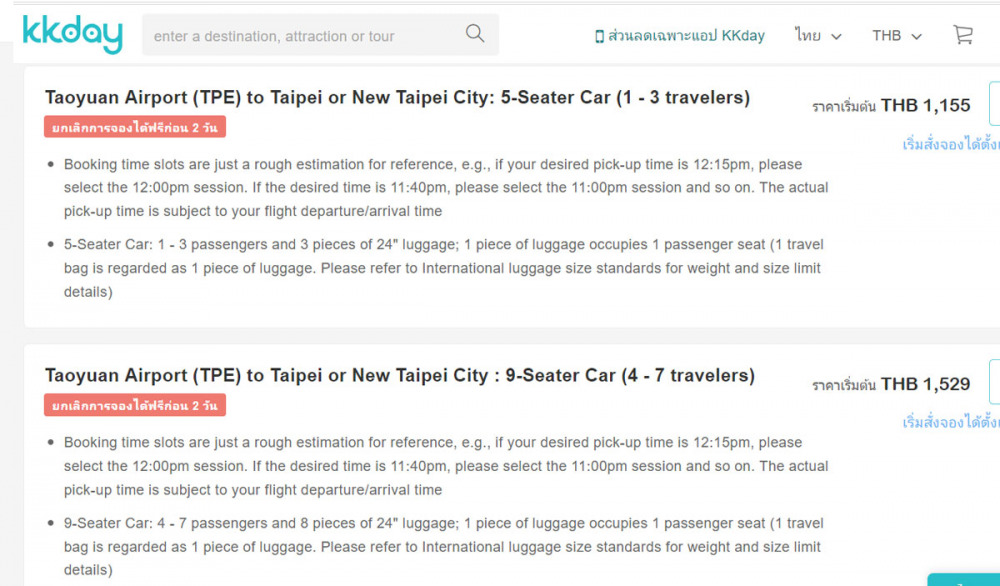Click the KKday logo
The width and height of the screenshot is (1000, 586).
[x=72, y=34]
